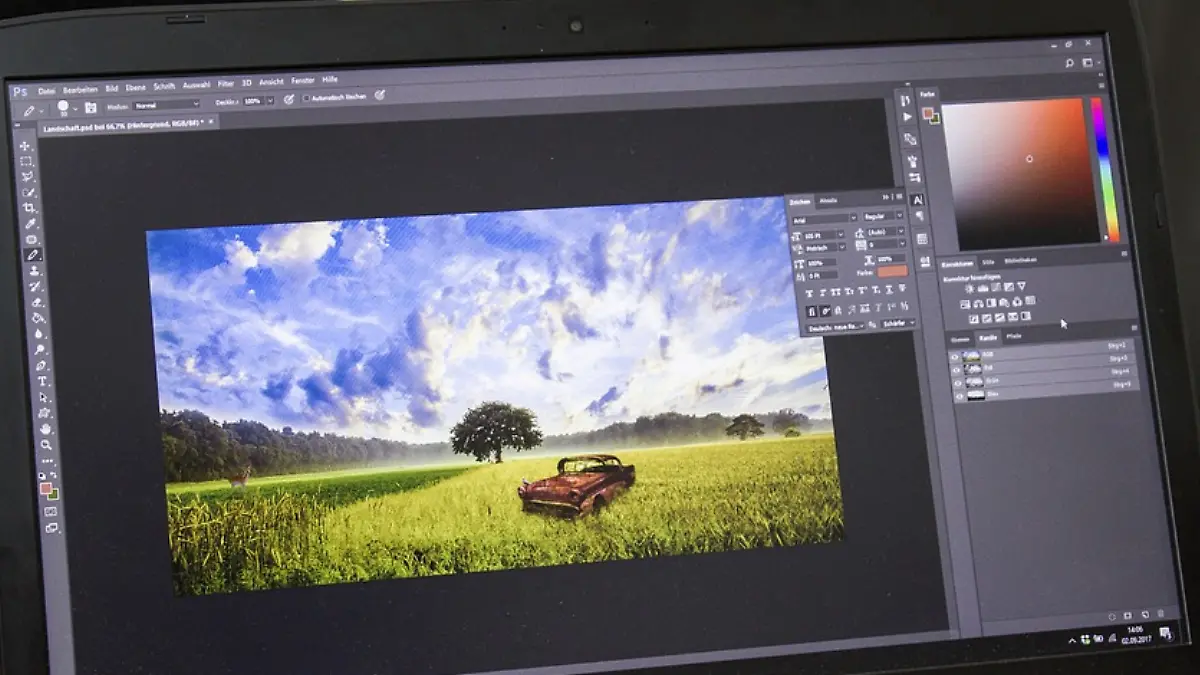The height and width of the screenshot is (675, 1200).
Task: Open the Modus blend mode dropdown
Action: (165, 104)
